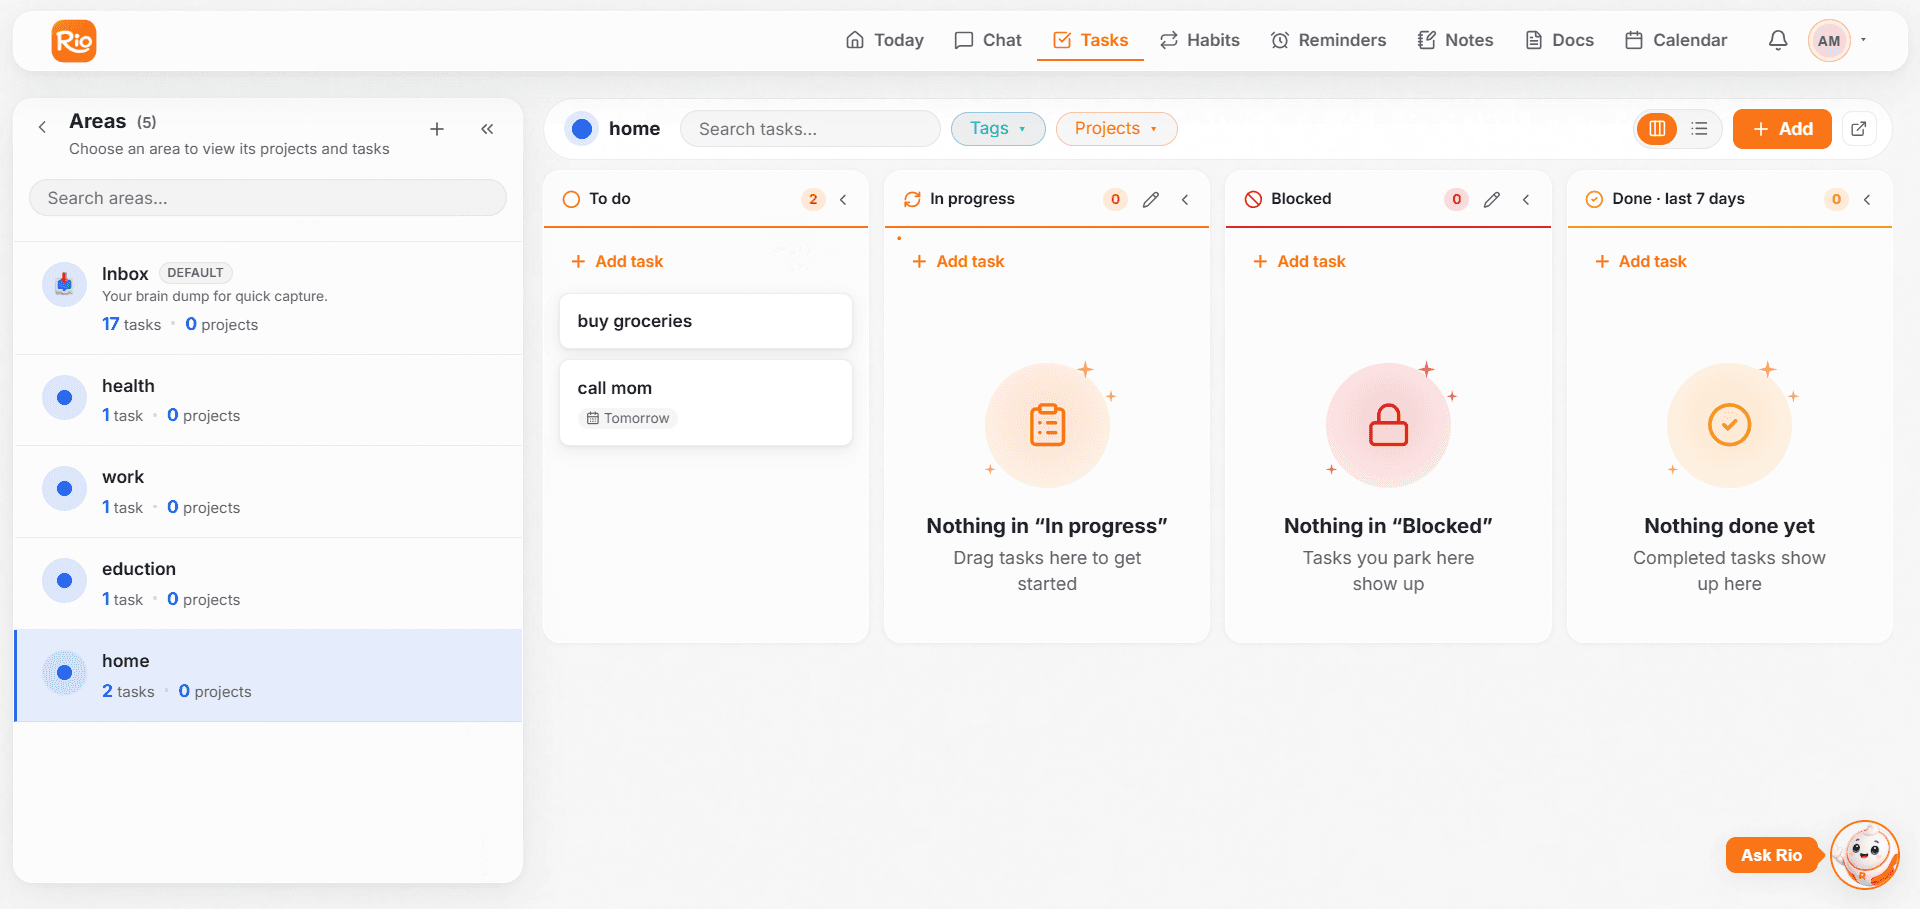Open the call mom task card

coord(706,402)
